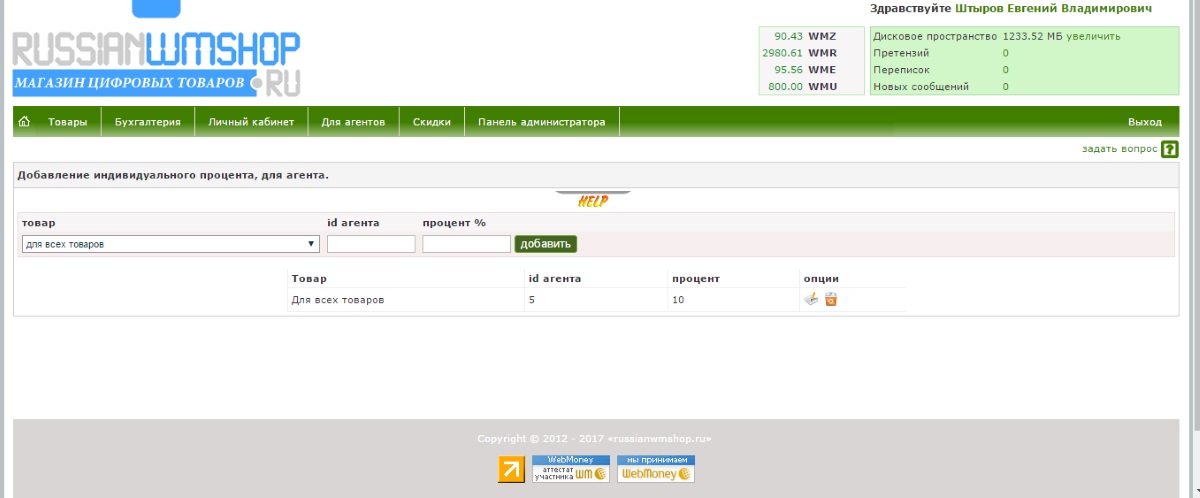Focus the процент % input field
Viewport: 1200px width, 498px height.
(466, 244)
